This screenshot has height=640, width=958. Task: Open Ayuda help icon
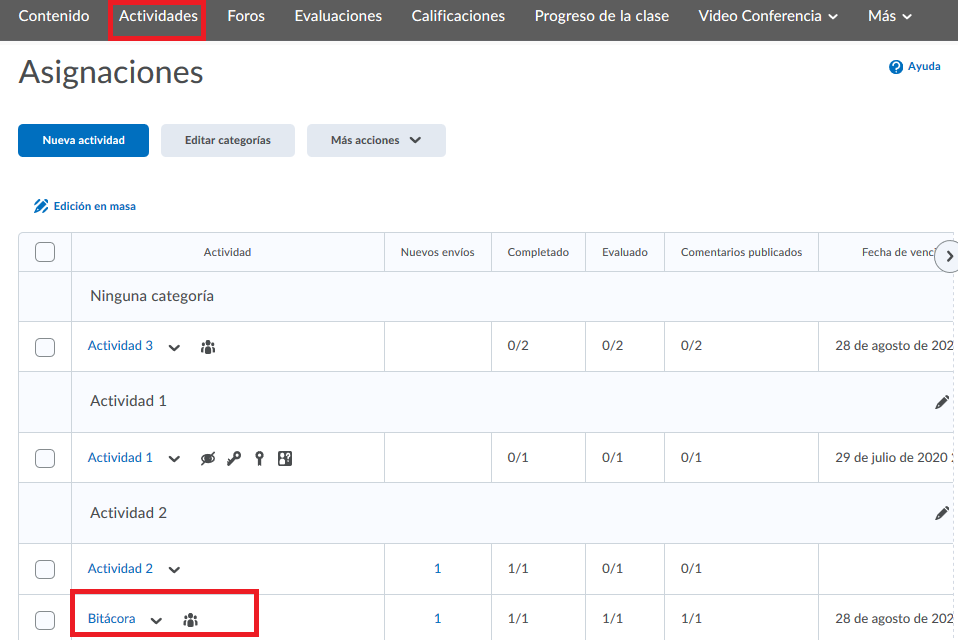(x=896, y=67)
